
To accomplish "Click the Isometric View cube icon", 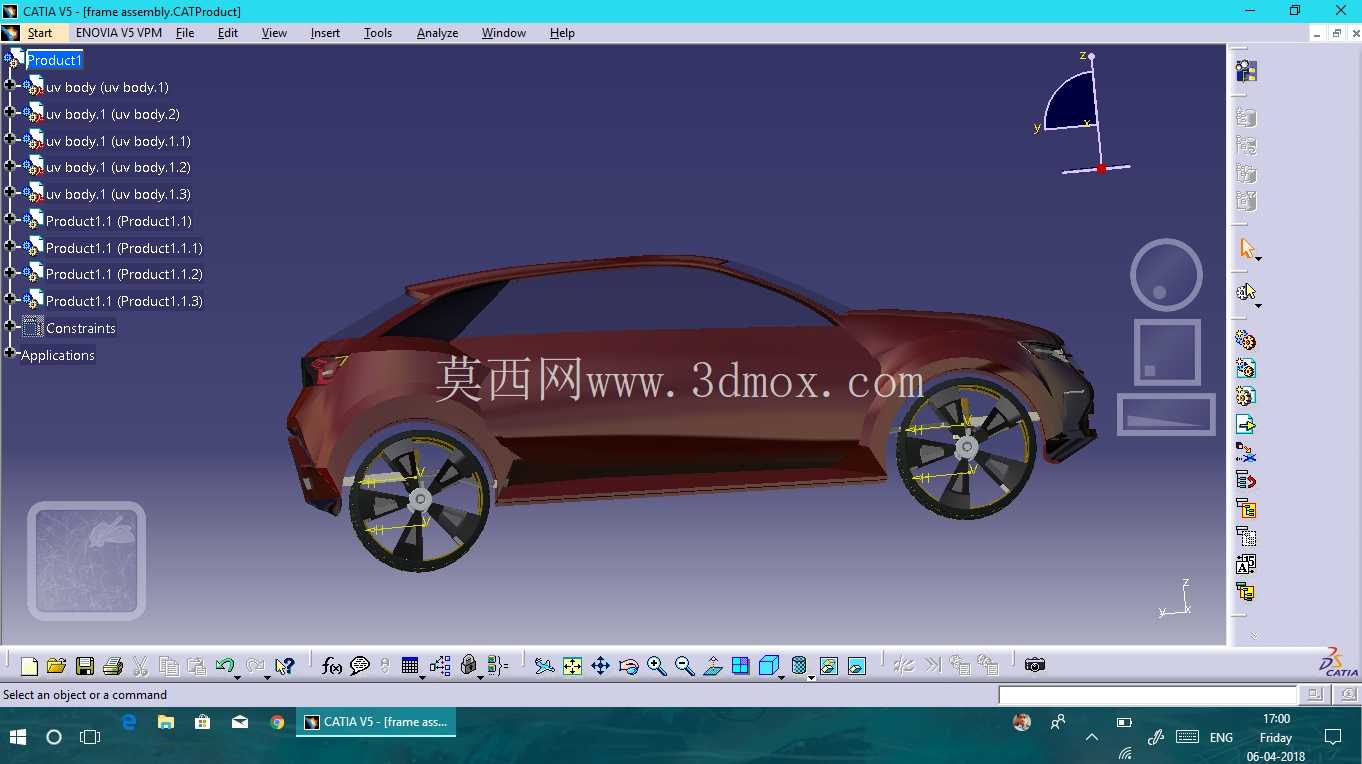I will [768, 666].
